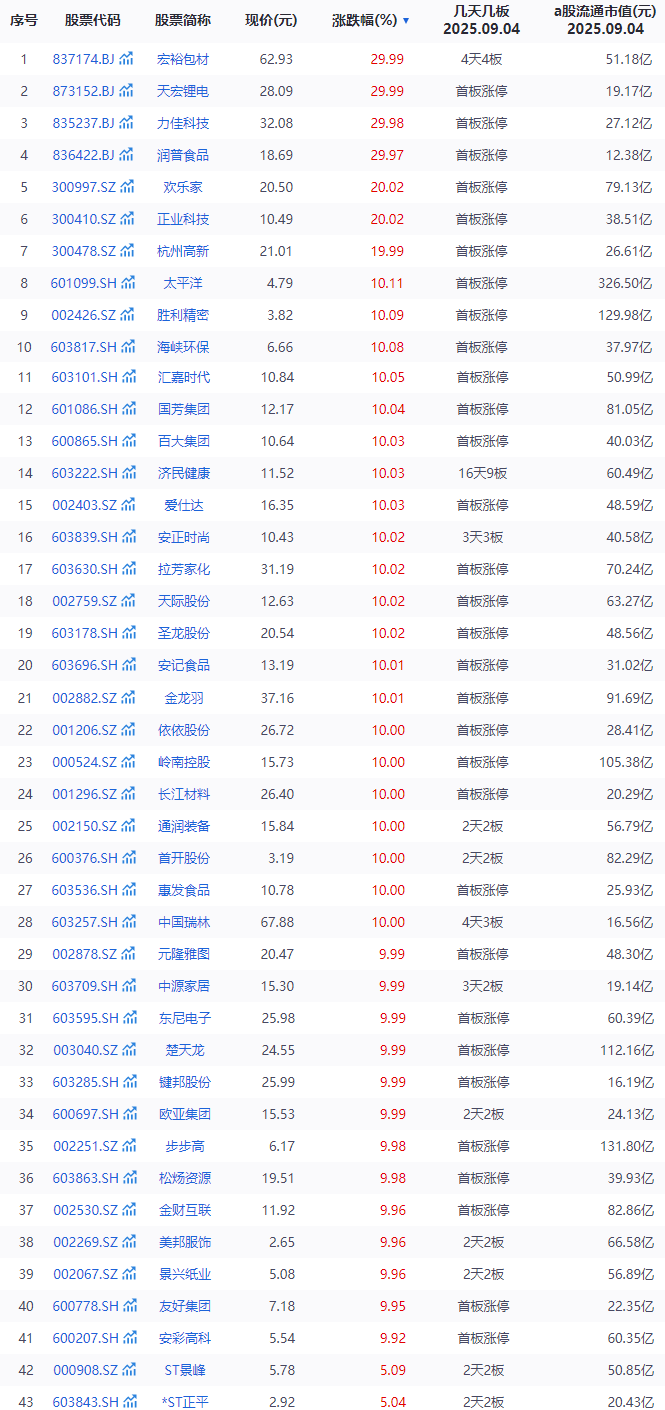The width and height of the screenshot is (665, 1410).
Task: Click chart icon next to 603178.SH
Action: (x=127, y=633)
